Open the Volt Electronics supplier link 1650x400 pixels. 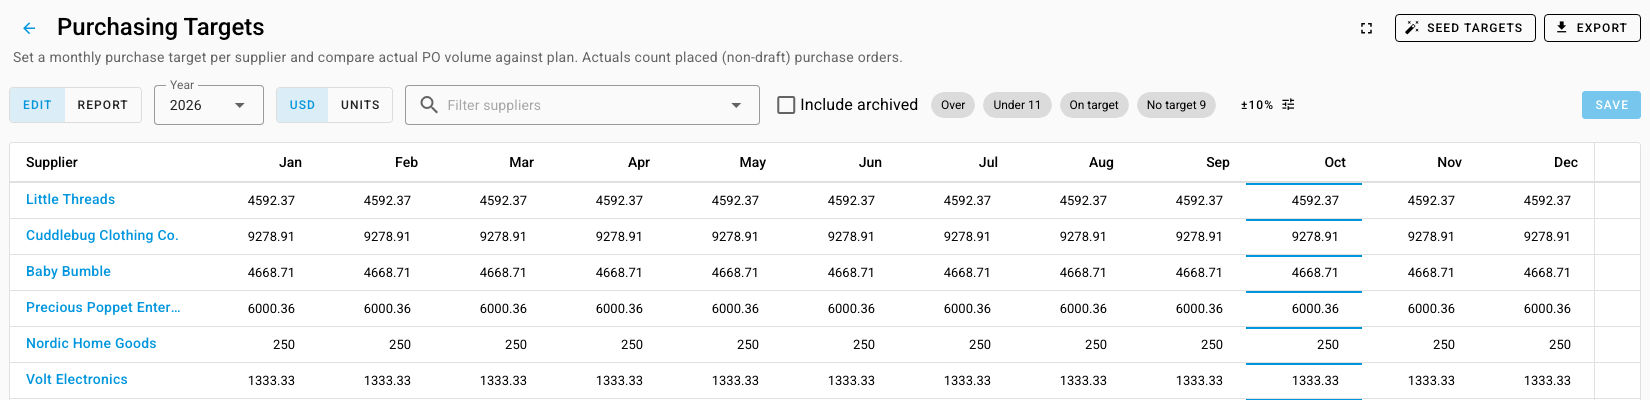tap(77, 380)
